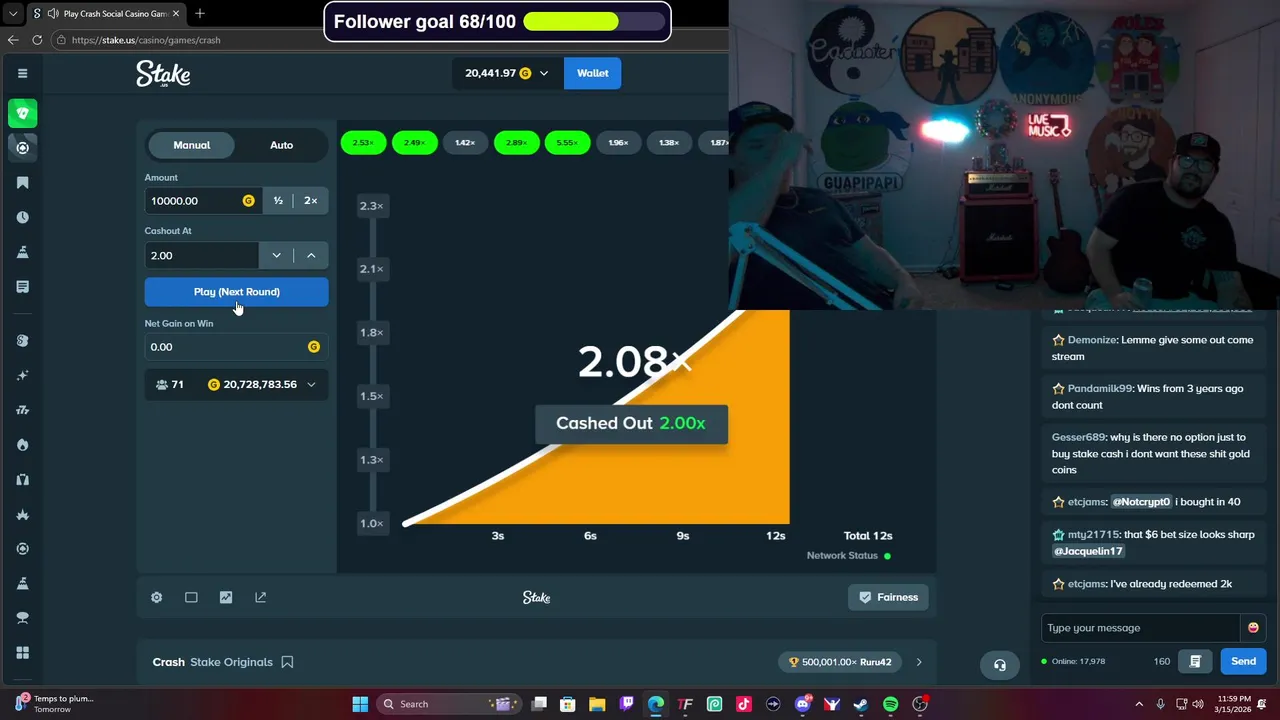Reload the page with browser refresh icon

coord(37,40)
